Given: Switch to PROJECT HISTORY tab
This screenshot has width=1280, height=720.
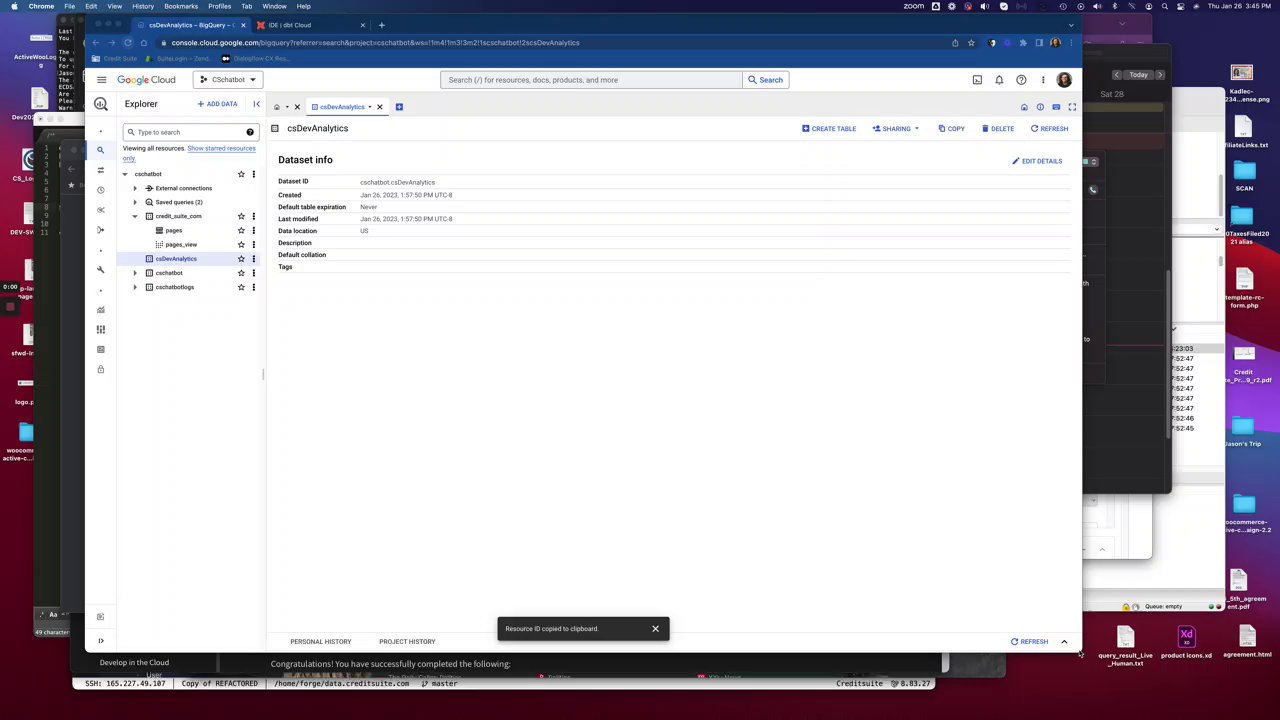Looking at the screenshot, I should 407,642.
